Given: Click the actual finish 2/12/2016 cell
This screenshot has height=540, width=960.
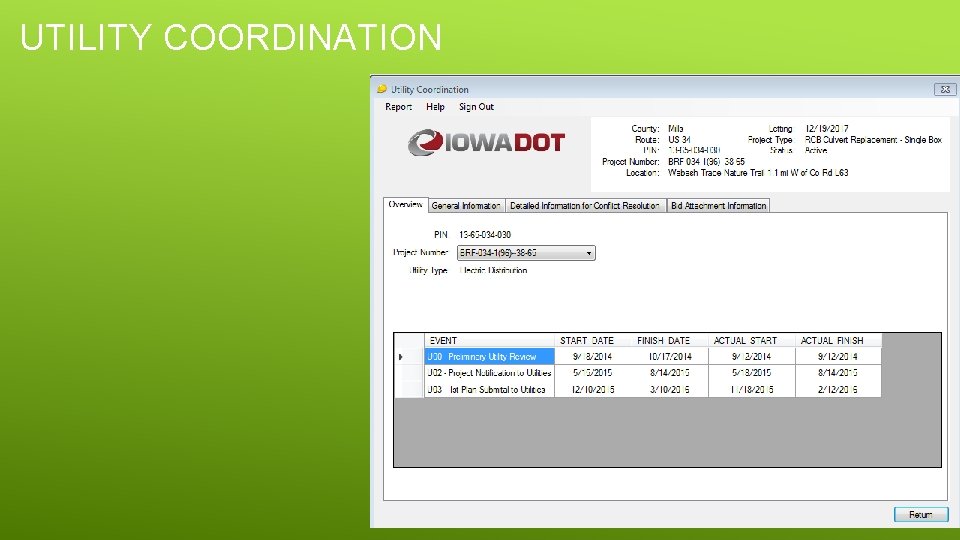Looking at the screenshot, I should tap(838, 389).
